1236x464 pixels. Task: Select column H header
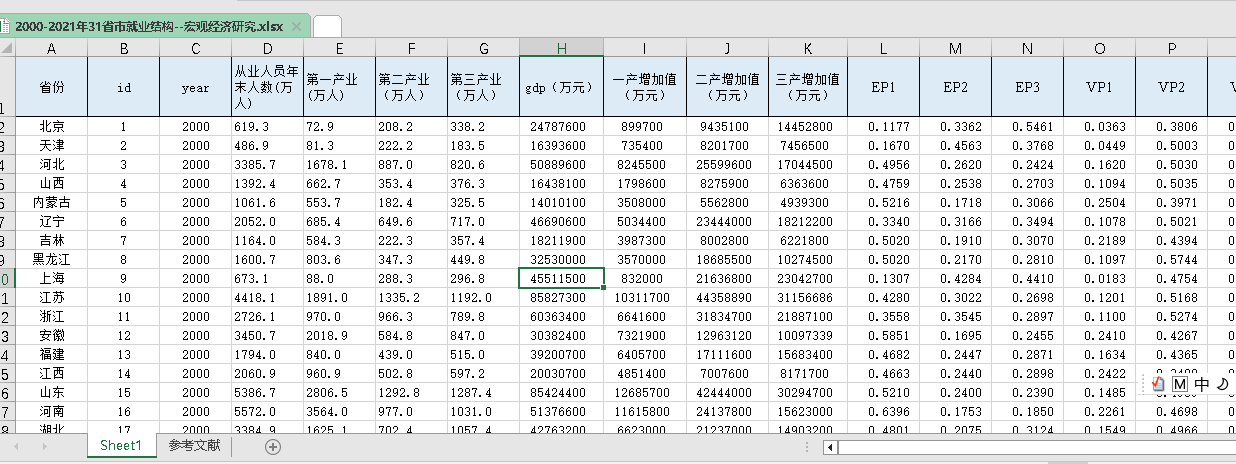561,48
